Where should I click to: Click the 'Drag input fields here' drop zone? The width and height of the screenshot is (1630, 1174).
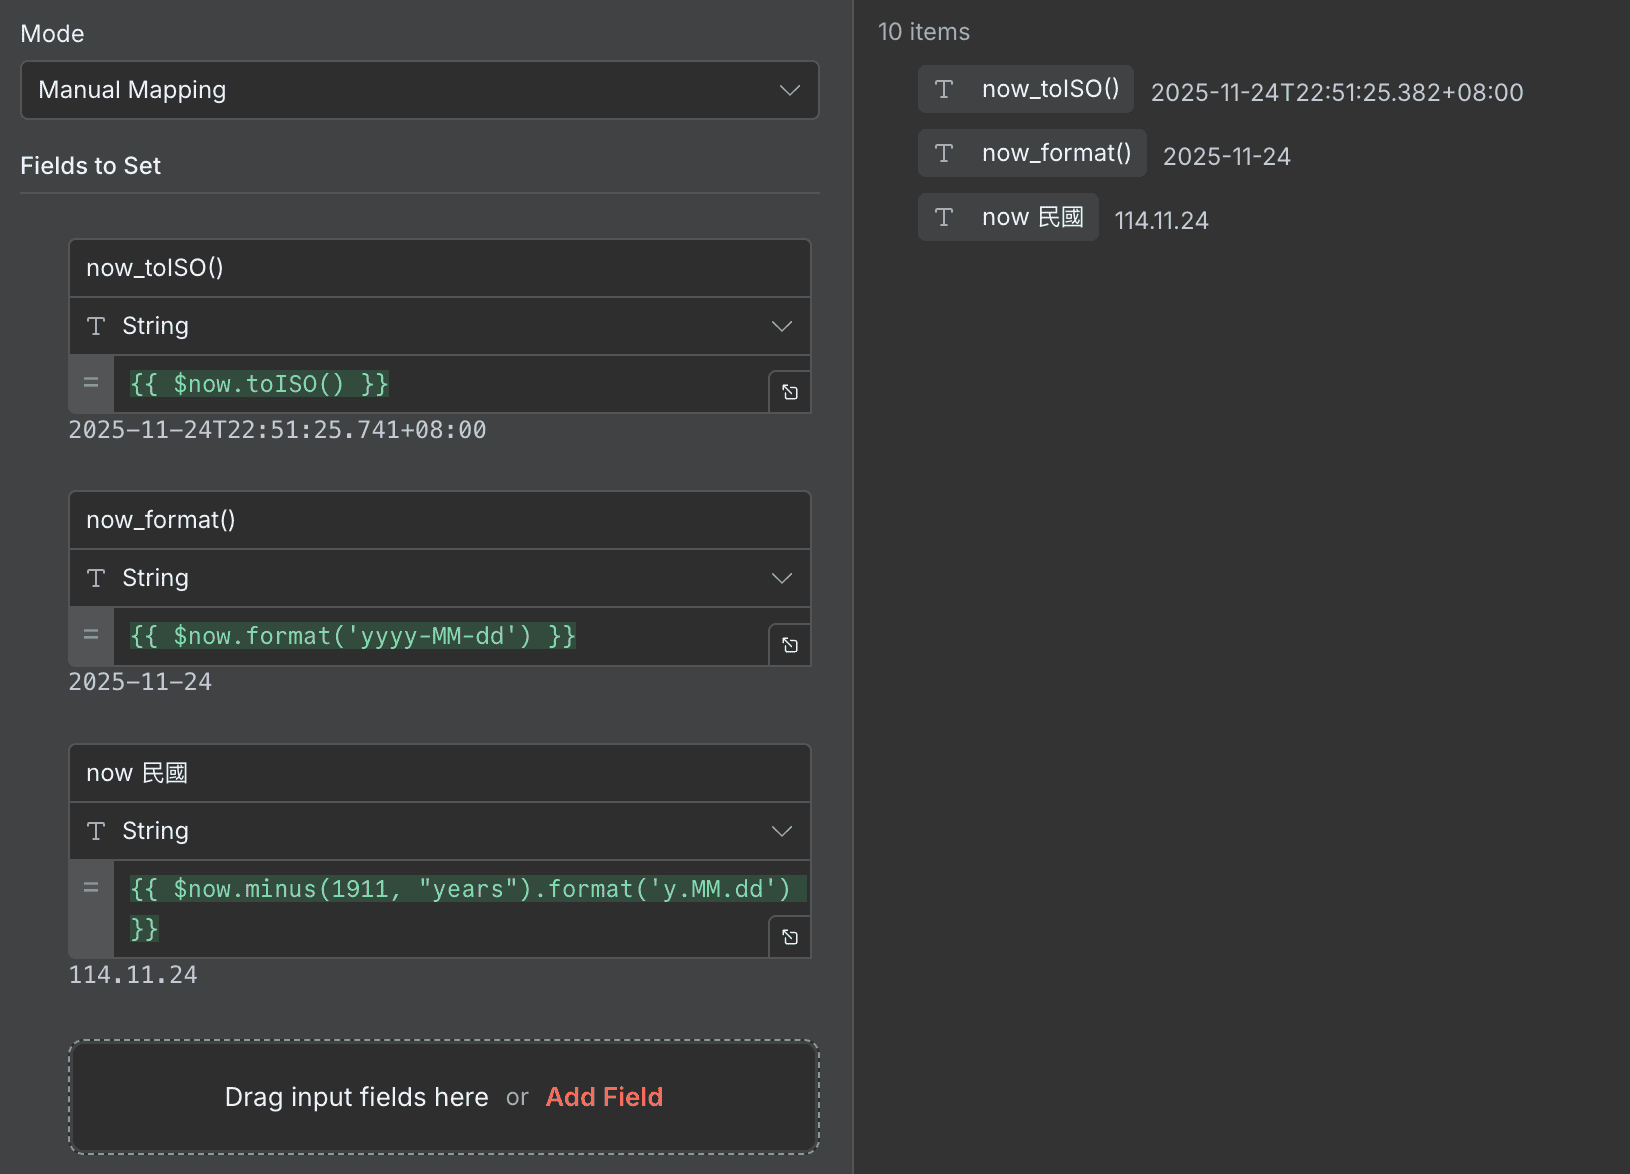[356, 1097]
